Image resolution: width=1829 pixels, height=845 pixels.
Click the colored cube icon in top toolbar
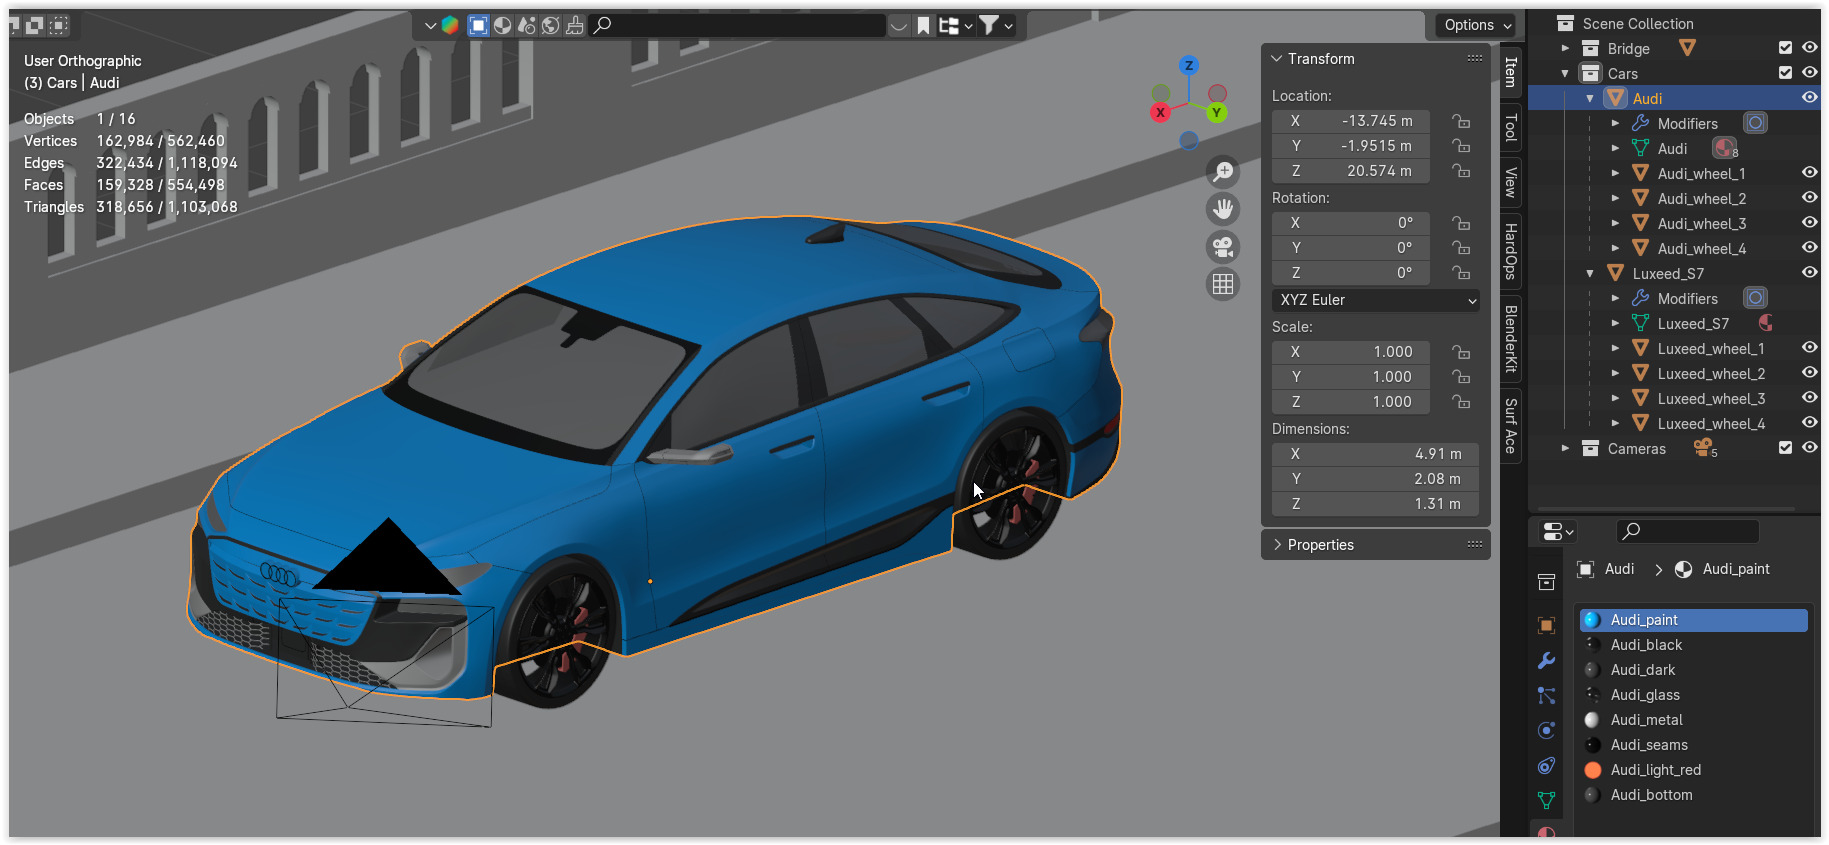(x=450, y=25)
